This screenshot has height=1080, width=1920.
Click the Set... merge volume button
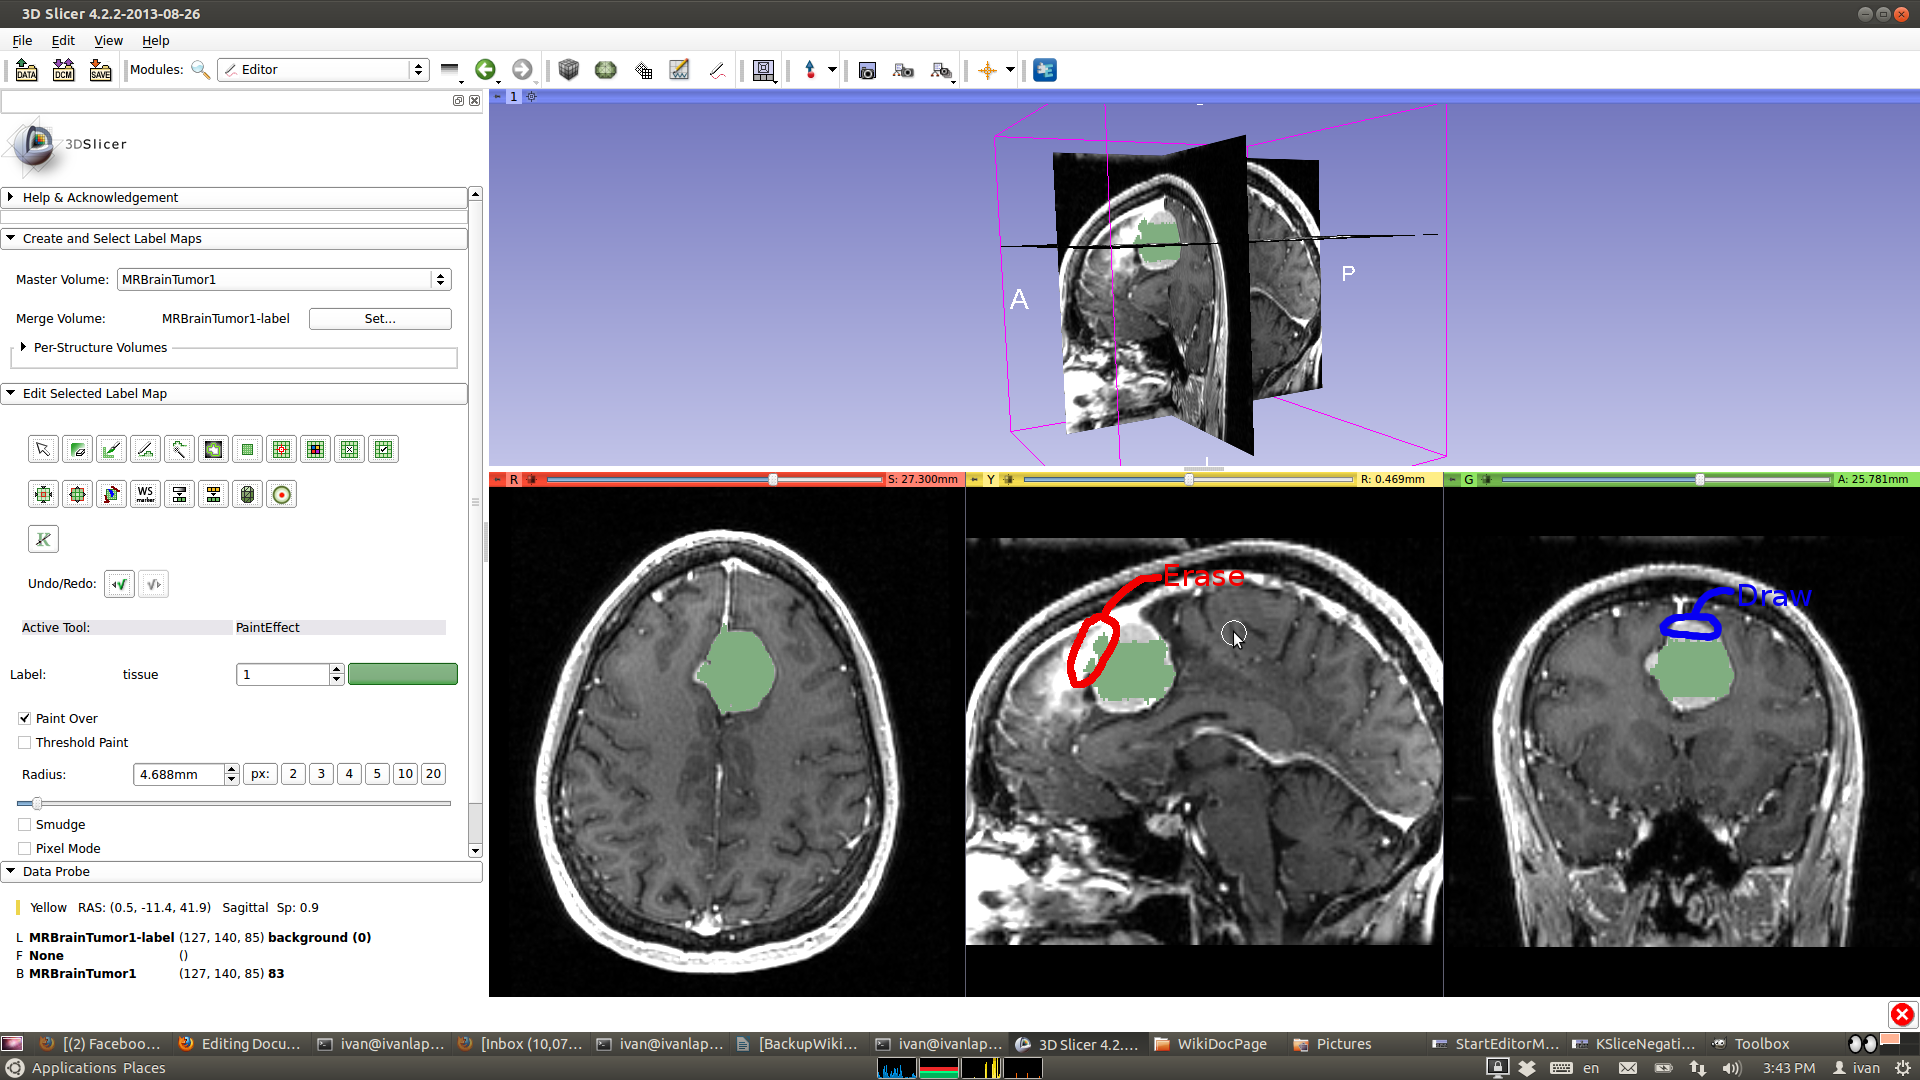380,318
